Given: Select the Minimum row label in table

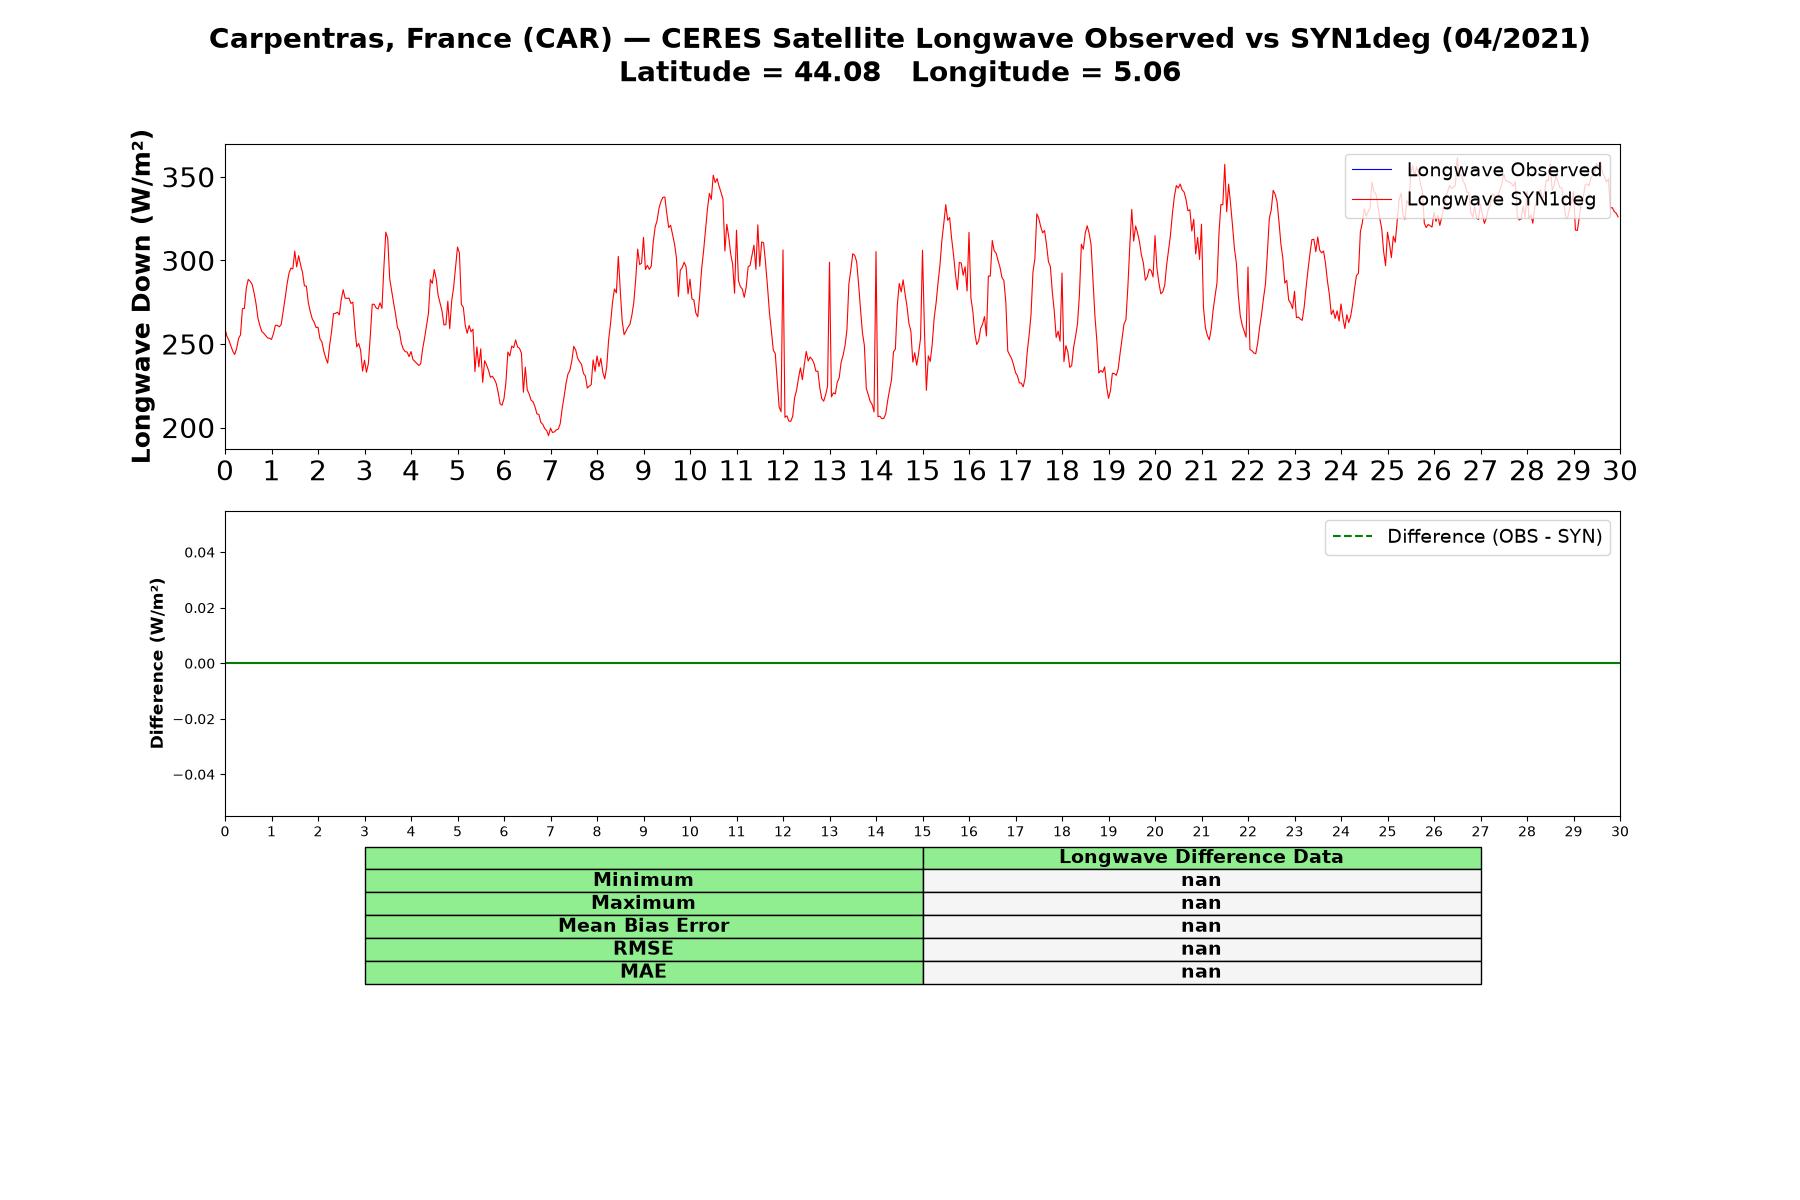Looking at the screenshot, I should click(644, 880).
